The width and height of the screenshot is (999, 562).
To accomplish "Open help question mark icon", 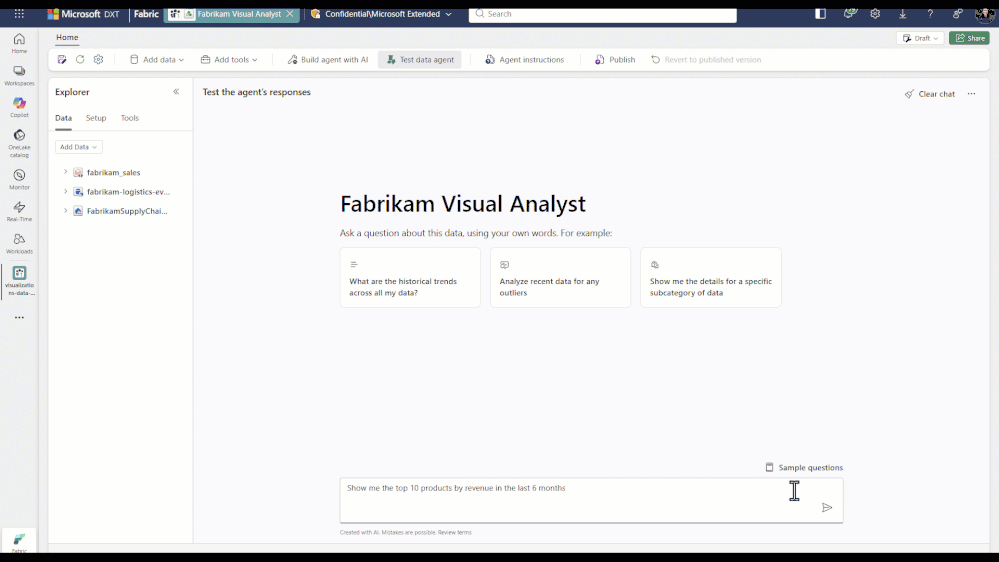I will 930,13.
